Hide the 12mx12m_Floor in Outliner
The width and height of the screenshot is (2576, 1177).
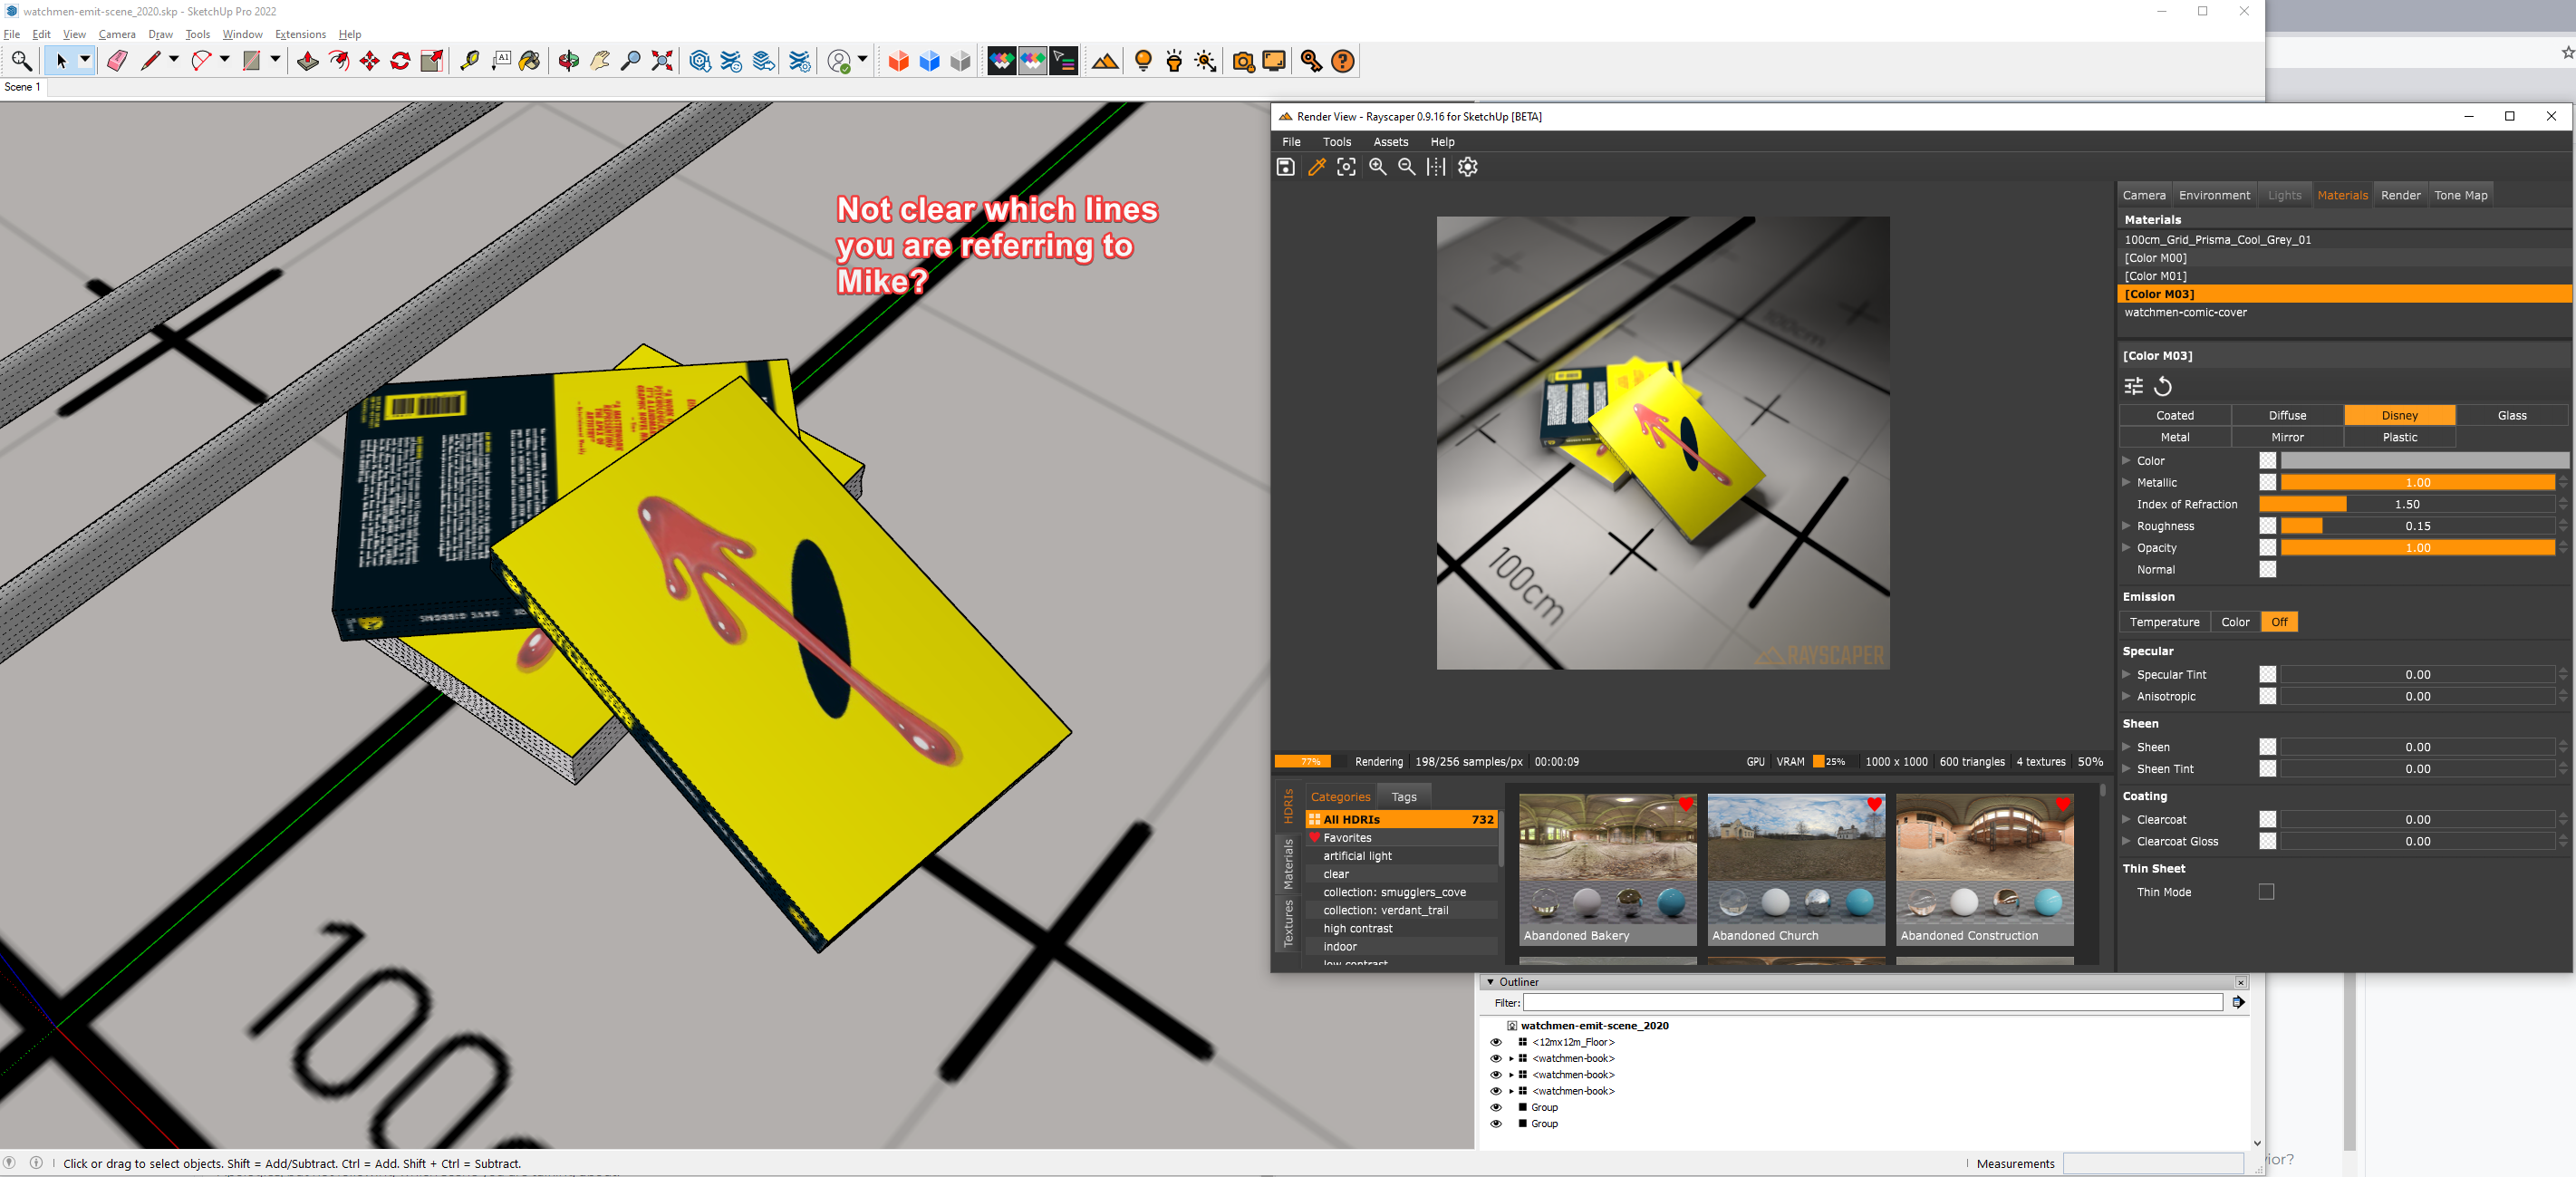1496,1042
